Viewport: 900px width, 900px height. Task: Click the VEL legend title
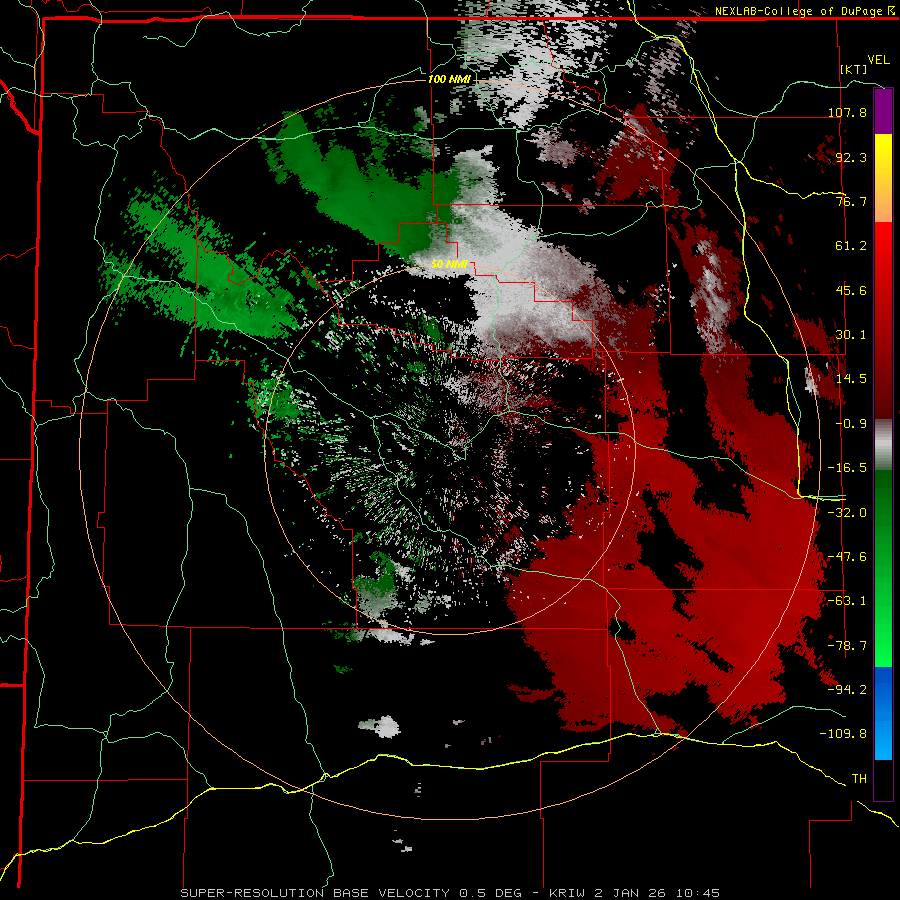pos(879,60)
